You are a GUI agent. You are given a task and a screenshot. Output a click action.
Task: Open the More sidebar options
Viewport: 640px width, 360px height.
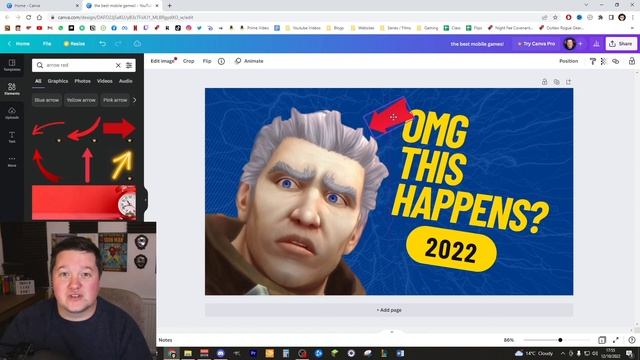12,161
